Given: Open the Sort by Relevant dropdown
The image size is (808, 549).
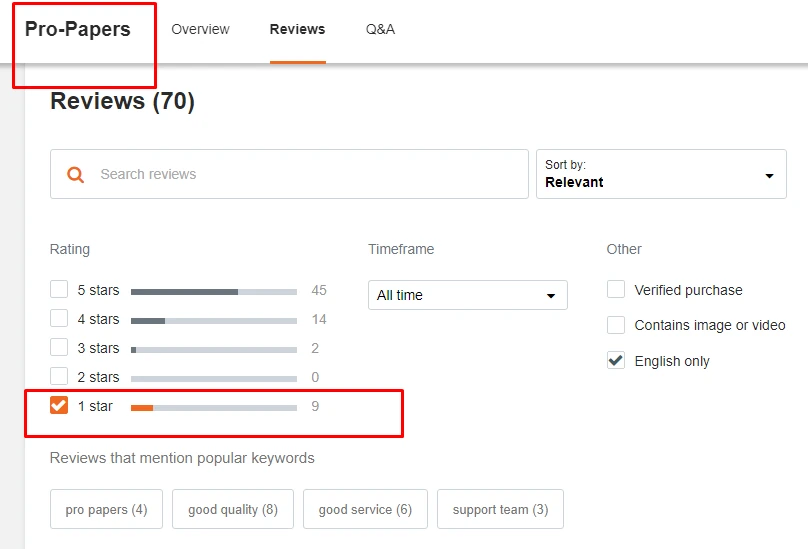Looking at the screenshot, I should pyautogui.click(x=661, y=175).
